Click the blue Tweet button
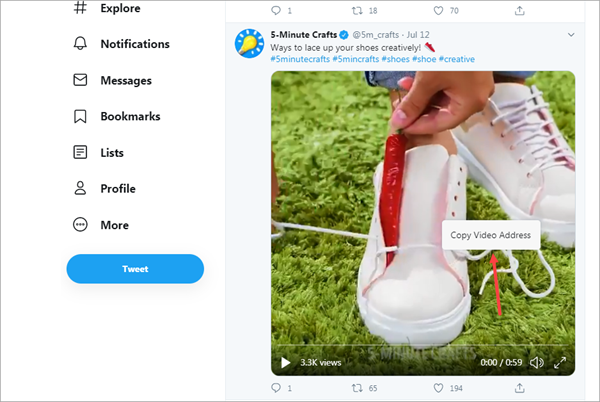Screen dimensions: 600x402 (x=135, y=269)
